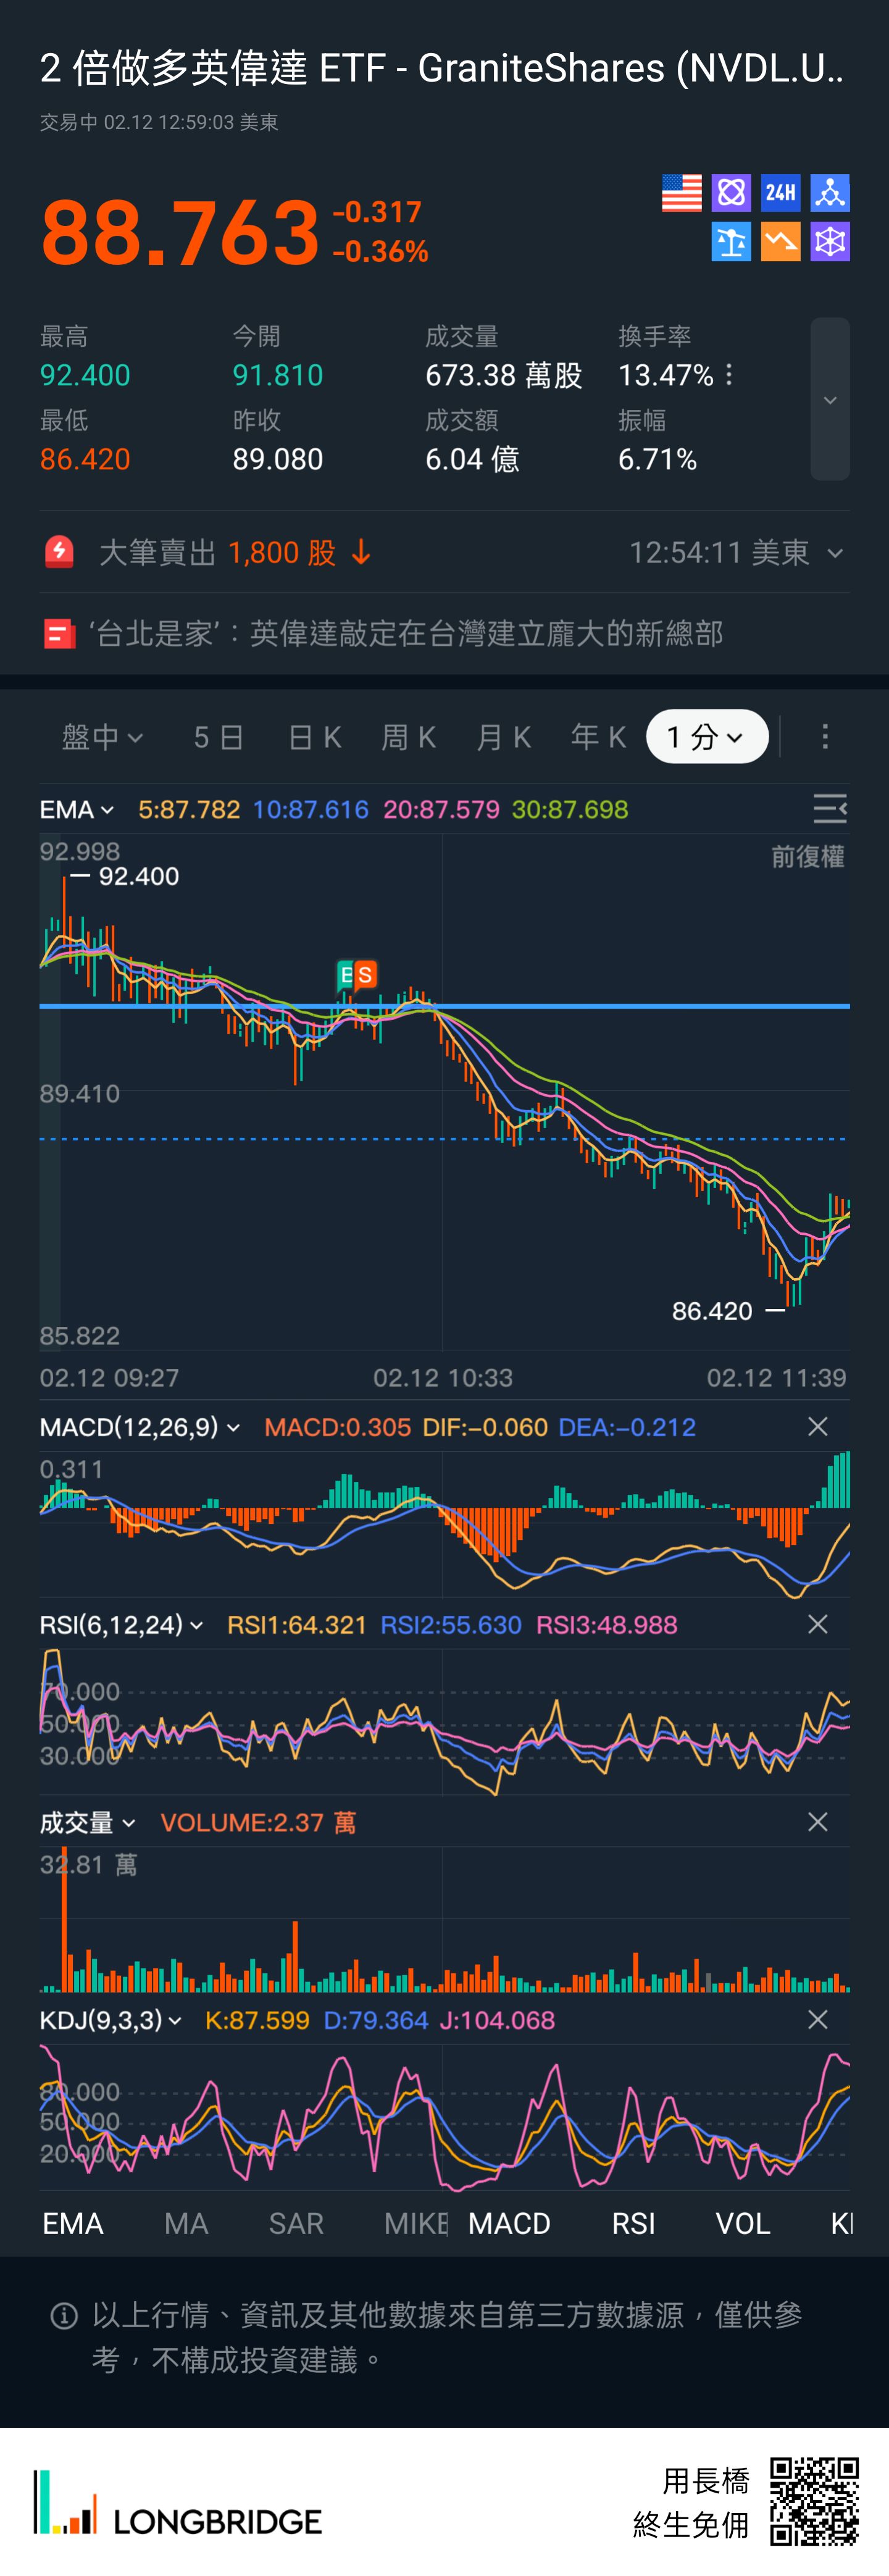The width and height of the screenshot is (889, 2576).
Task: Tap the orange downward trend icon
Action: [780, 242]
